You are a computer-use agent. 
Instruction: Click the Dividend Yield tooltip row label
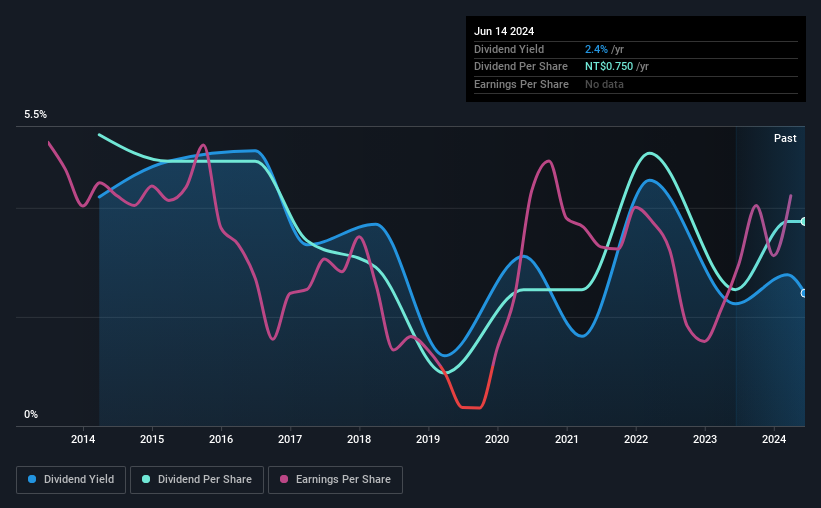[x=509, y=49]
